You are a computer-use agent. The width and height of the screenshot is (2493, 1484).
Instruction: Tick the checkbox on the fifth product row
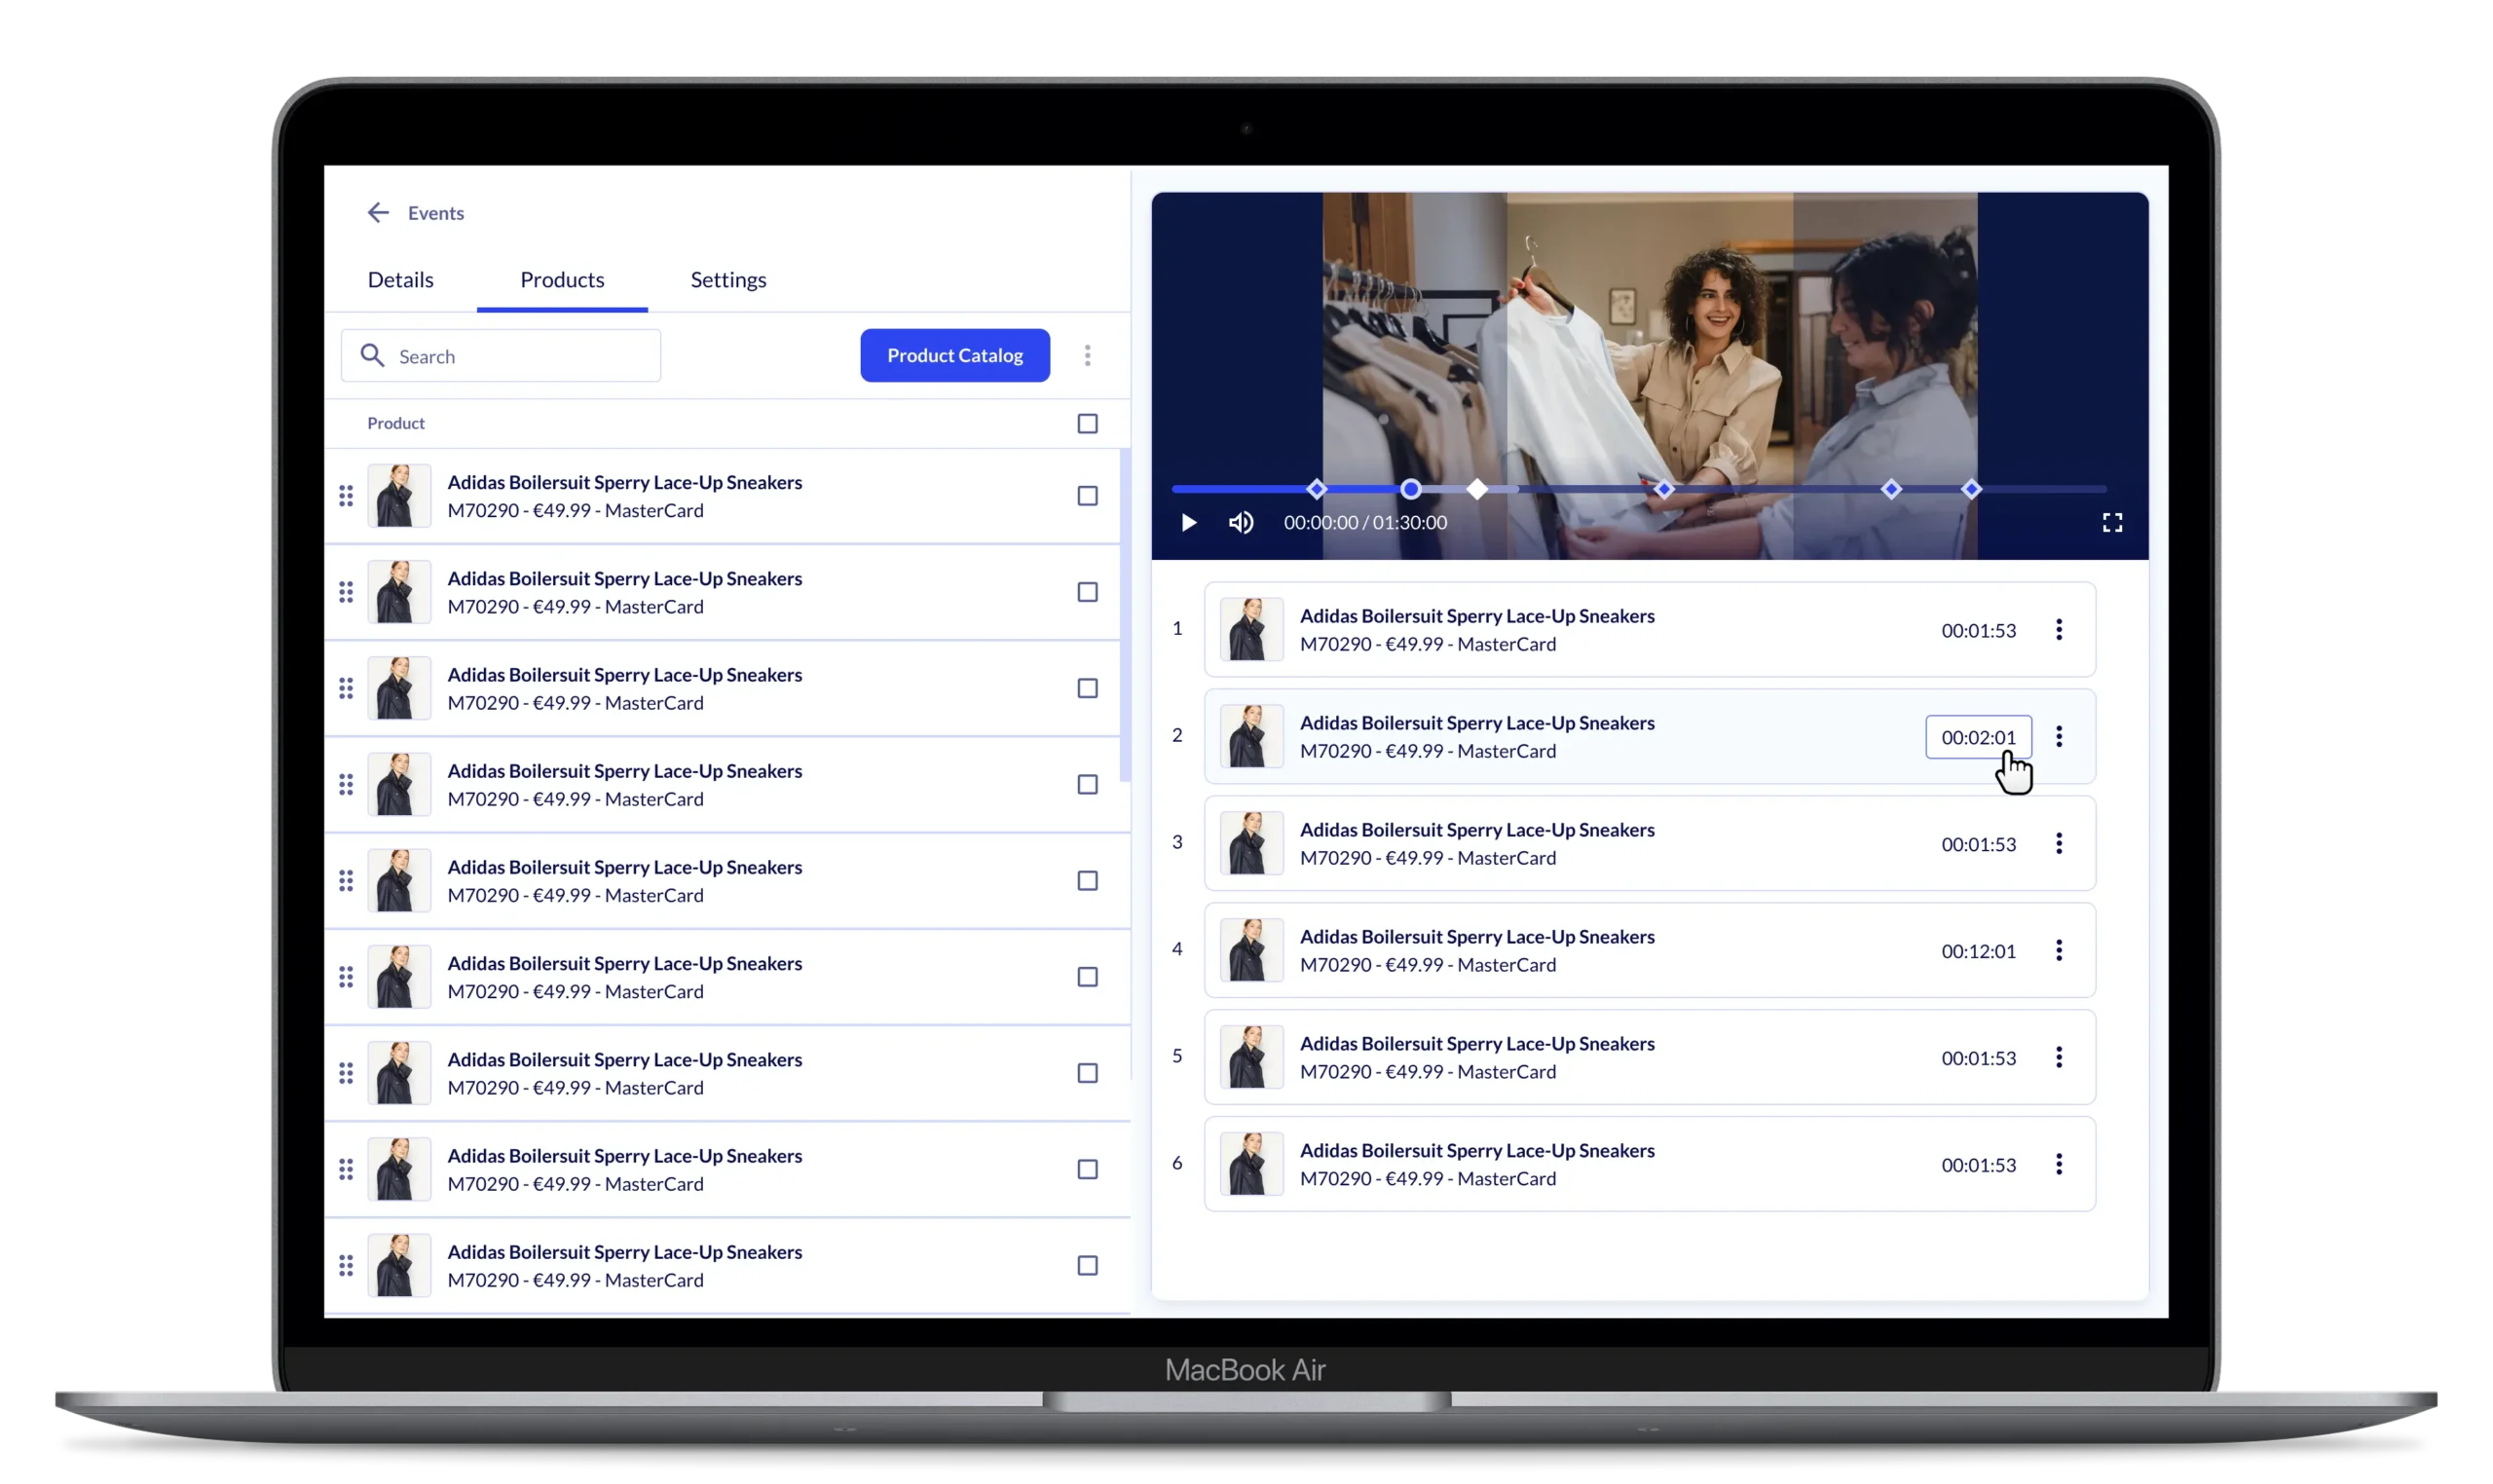(x=1087, y=880)
